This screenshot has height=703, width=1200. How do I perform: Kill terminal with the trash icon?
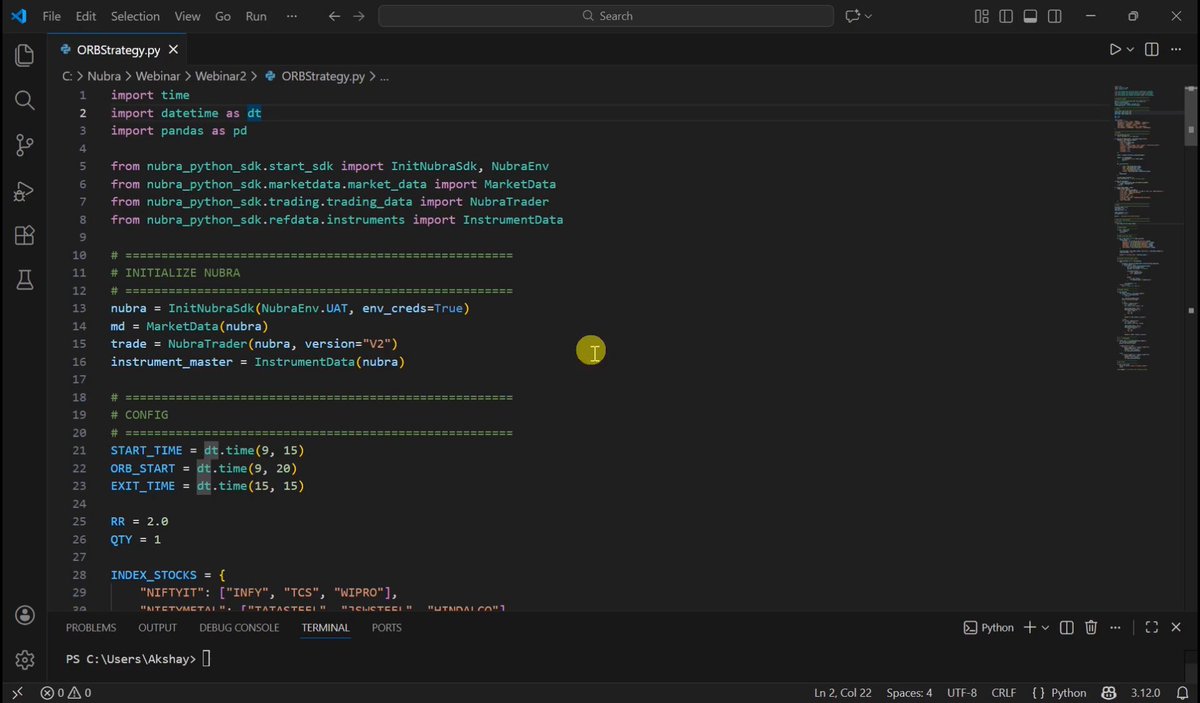click(1091, 627)
